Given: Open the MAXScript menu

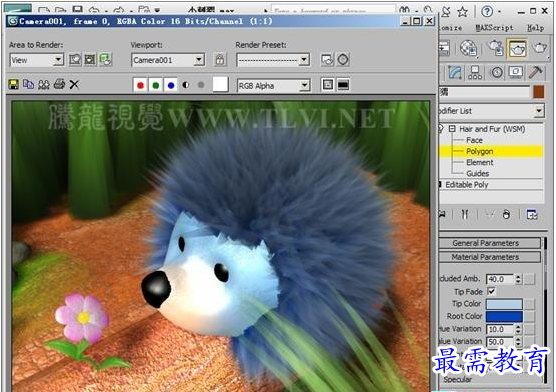Looking at the screenshot, I should (494, 28).
